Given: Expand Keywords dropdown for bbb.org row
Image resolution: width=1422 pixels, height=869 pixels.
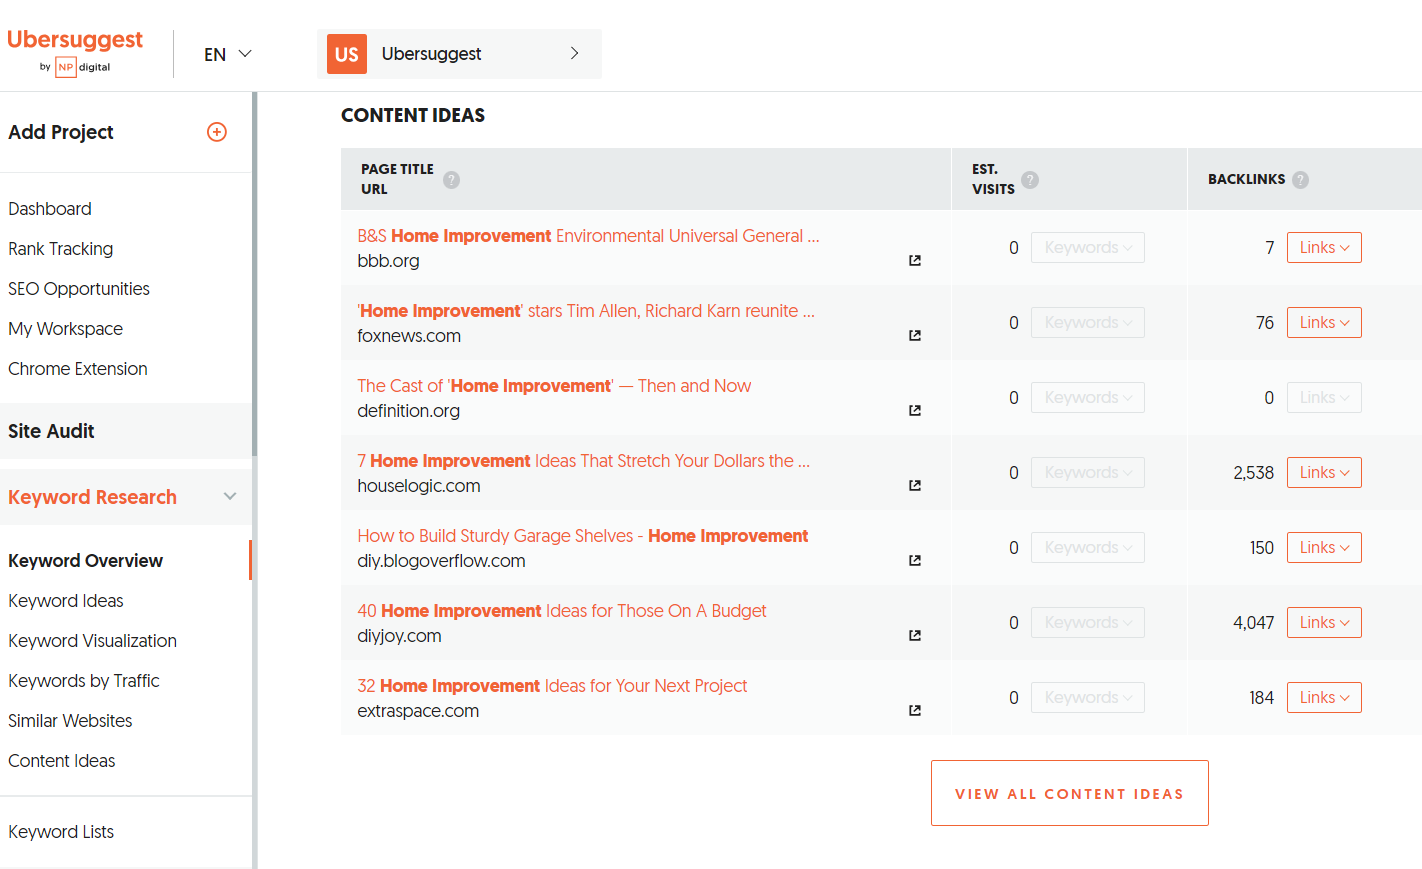Looking at the screenshot, I should (1088, 248).
